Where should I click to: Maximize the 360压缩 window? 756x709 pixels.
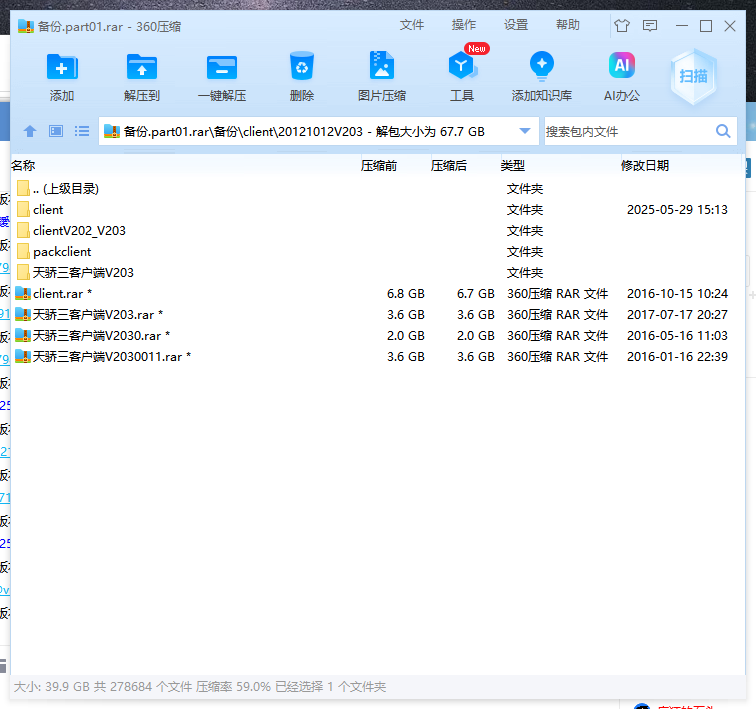coord(706,26)
